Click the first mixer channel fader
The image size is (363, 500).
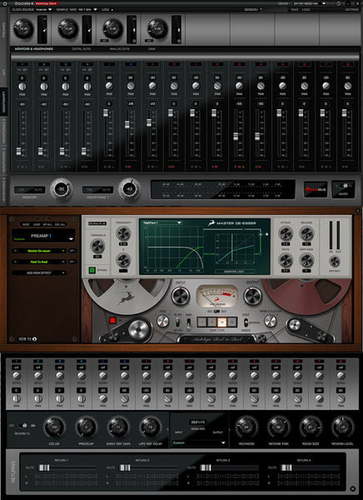click(19, 151)
